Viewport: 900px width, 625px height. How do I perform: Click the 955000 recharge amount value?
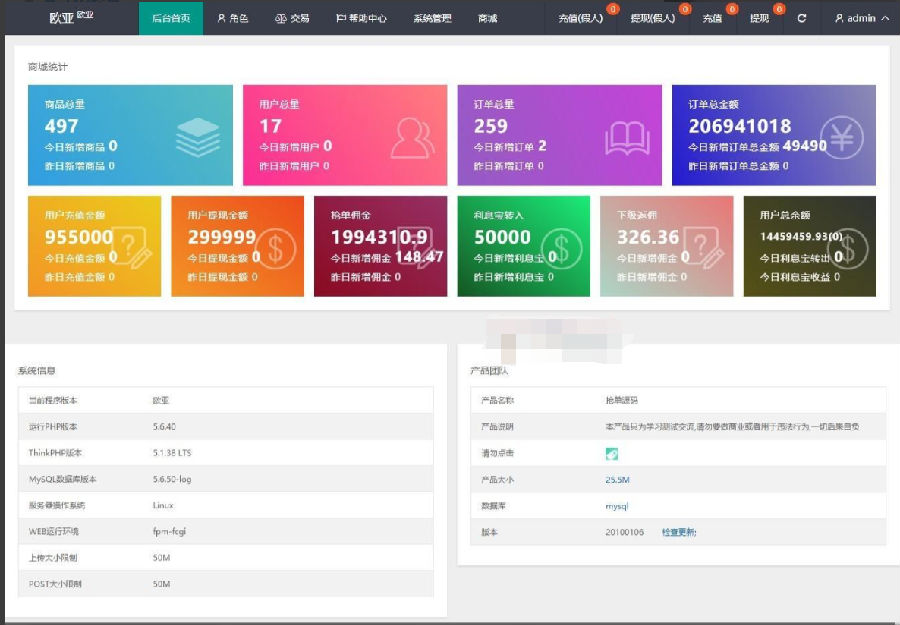79,236
